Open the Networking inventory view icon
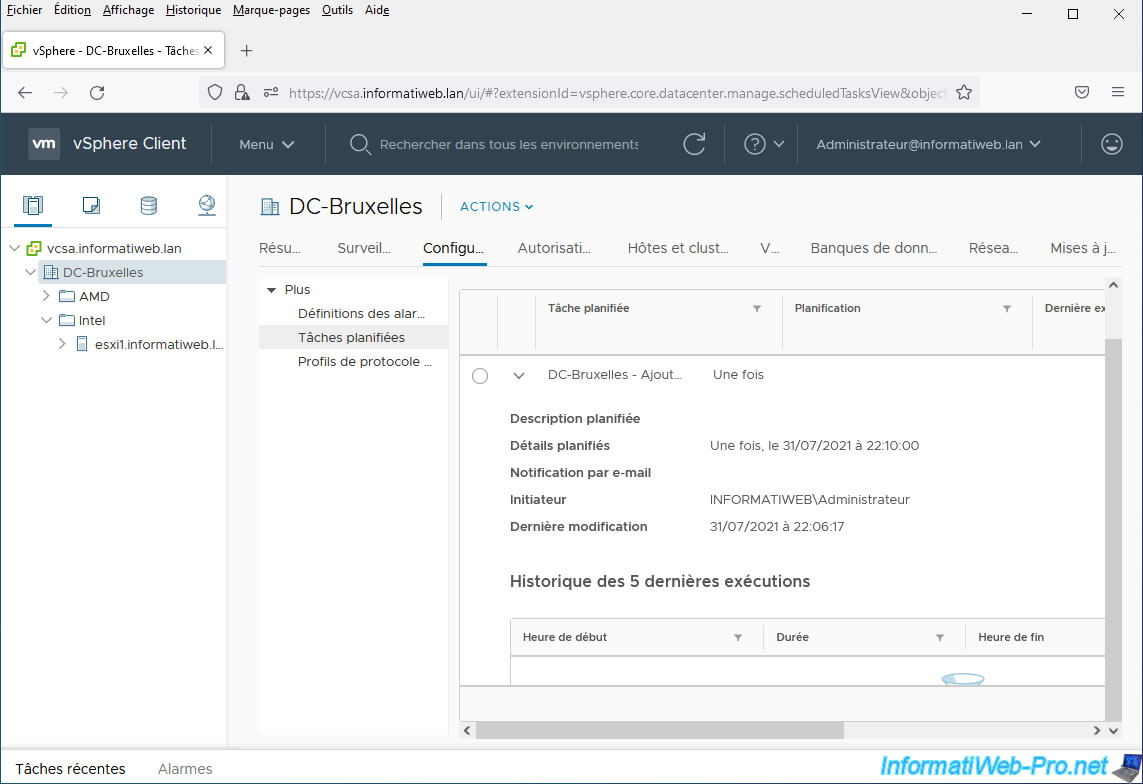The height and width of the screenshot is (784, 1143). tap(207, 205)
